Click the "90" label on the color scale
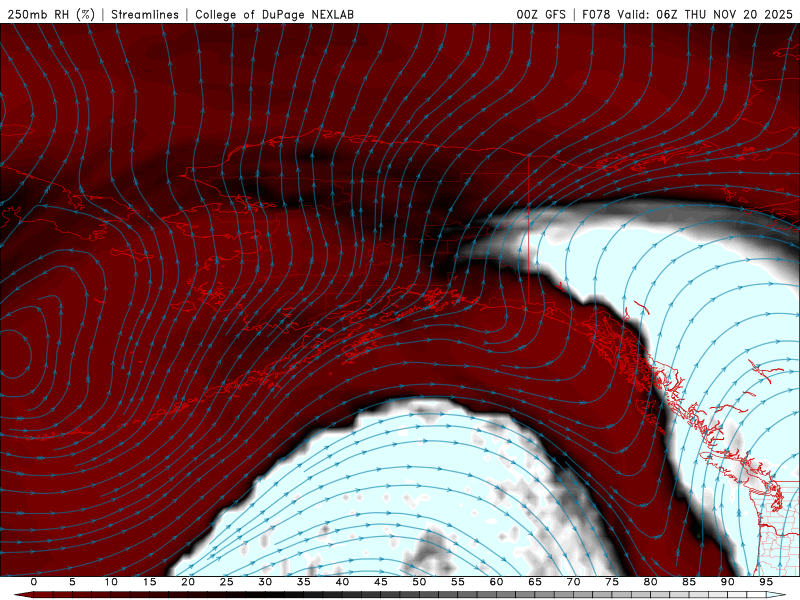This screenshot has width=800, height=600. tap(727, 582)
